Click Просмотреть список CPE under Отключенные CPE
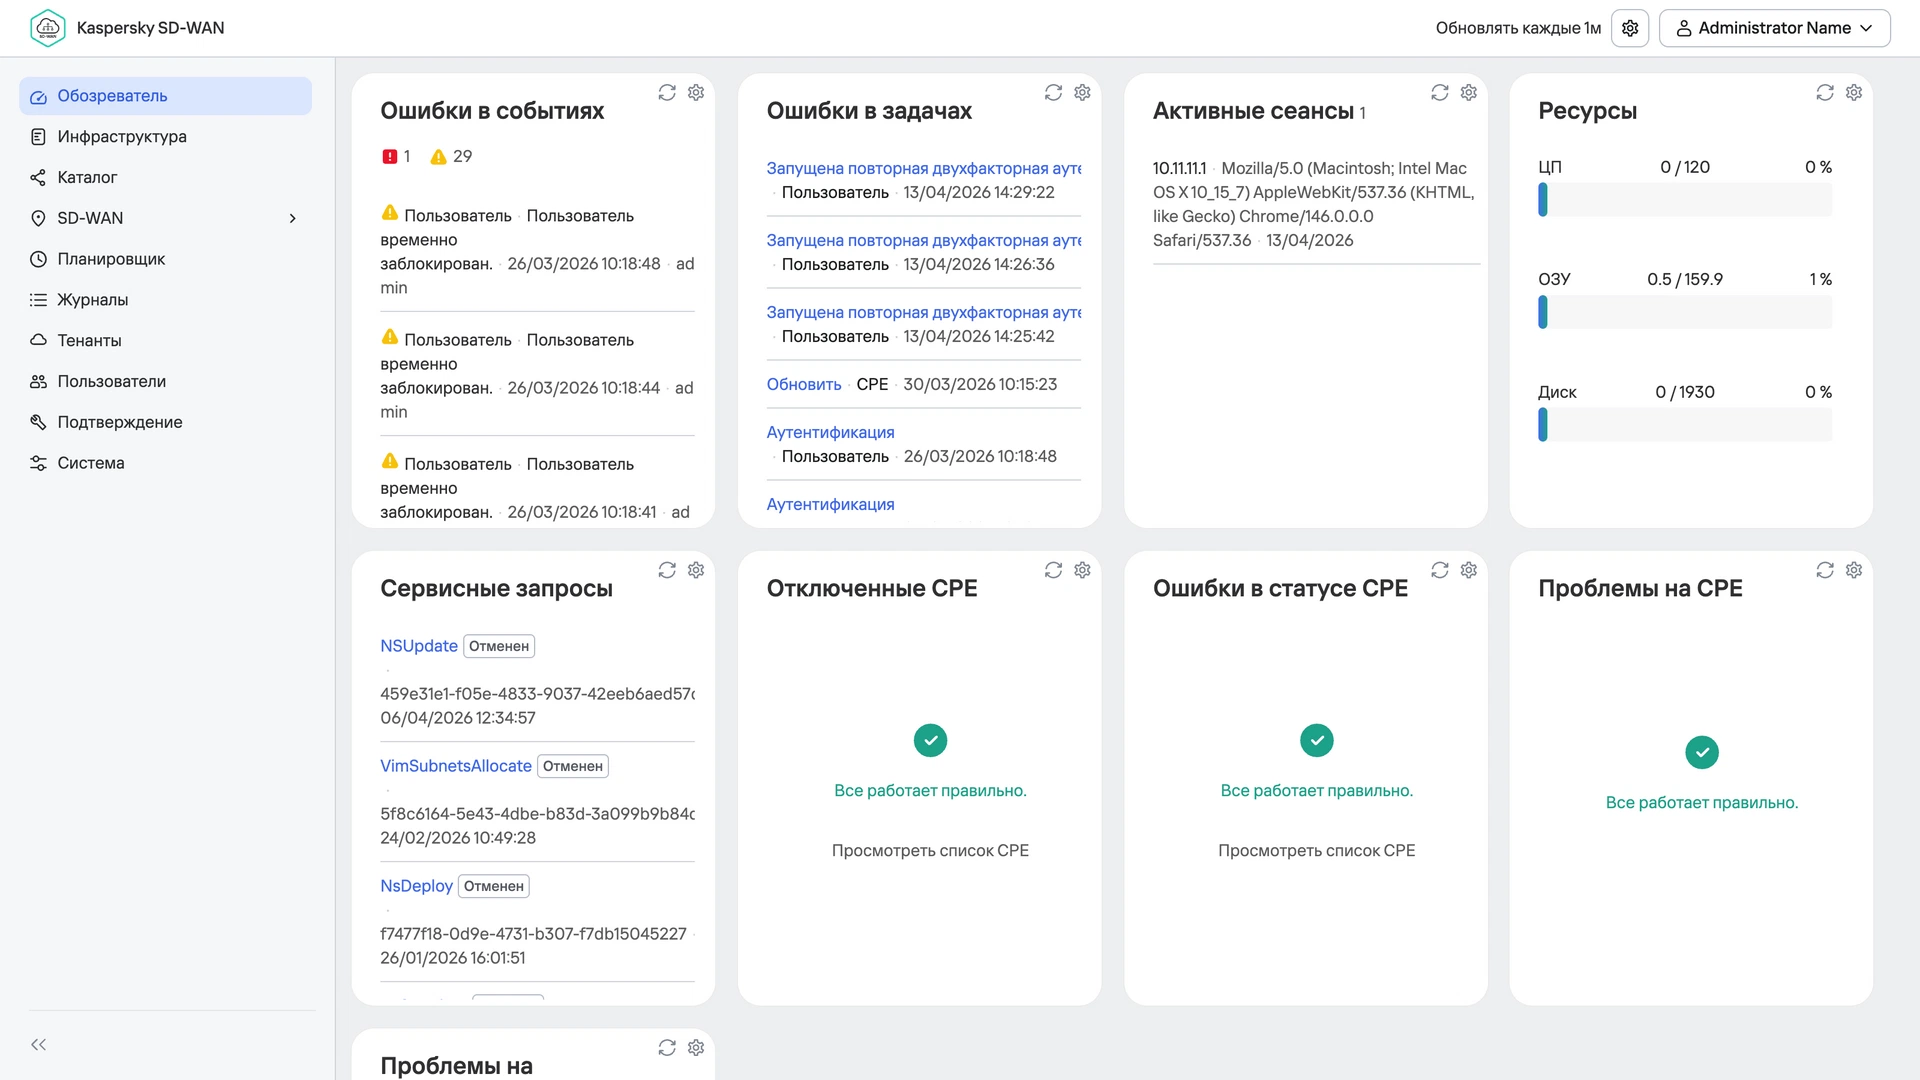 pos(930,851)
